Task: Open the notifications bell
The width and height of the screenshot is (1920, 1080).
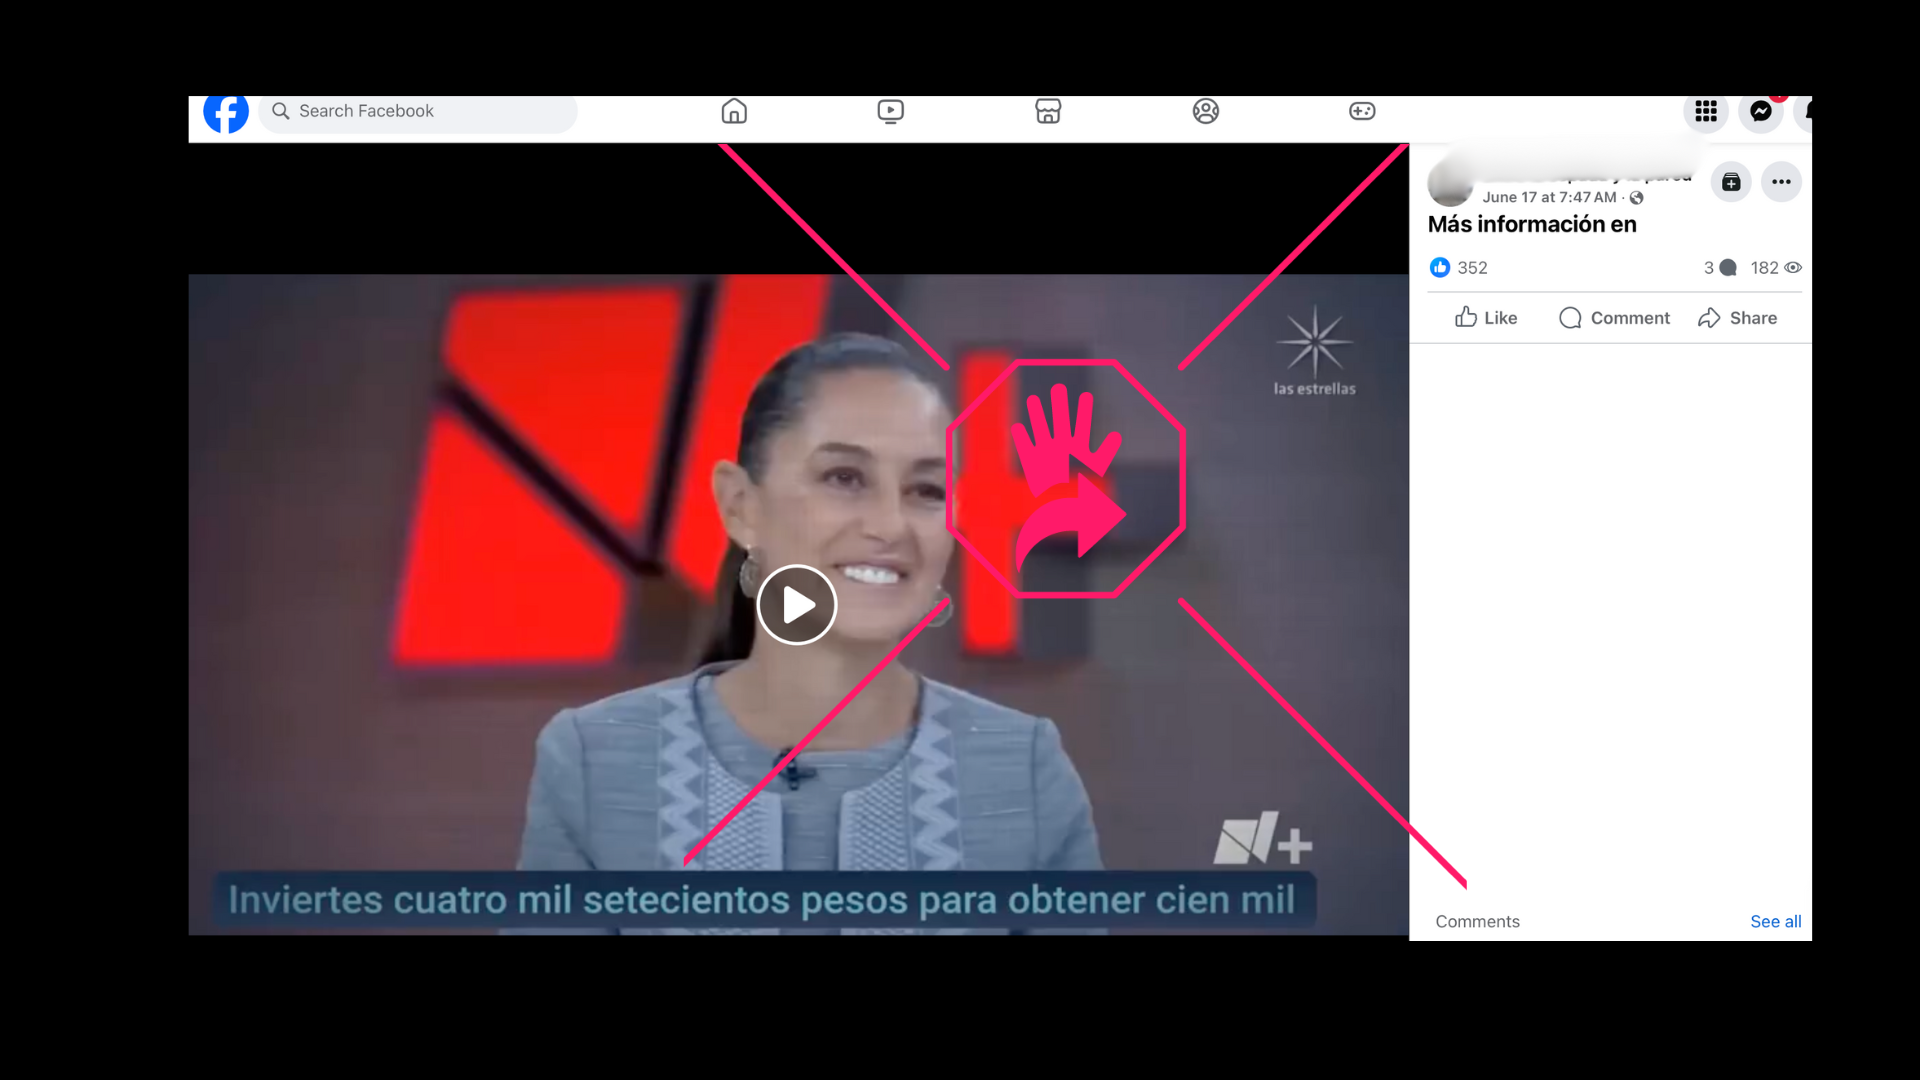Action: 1805,111
